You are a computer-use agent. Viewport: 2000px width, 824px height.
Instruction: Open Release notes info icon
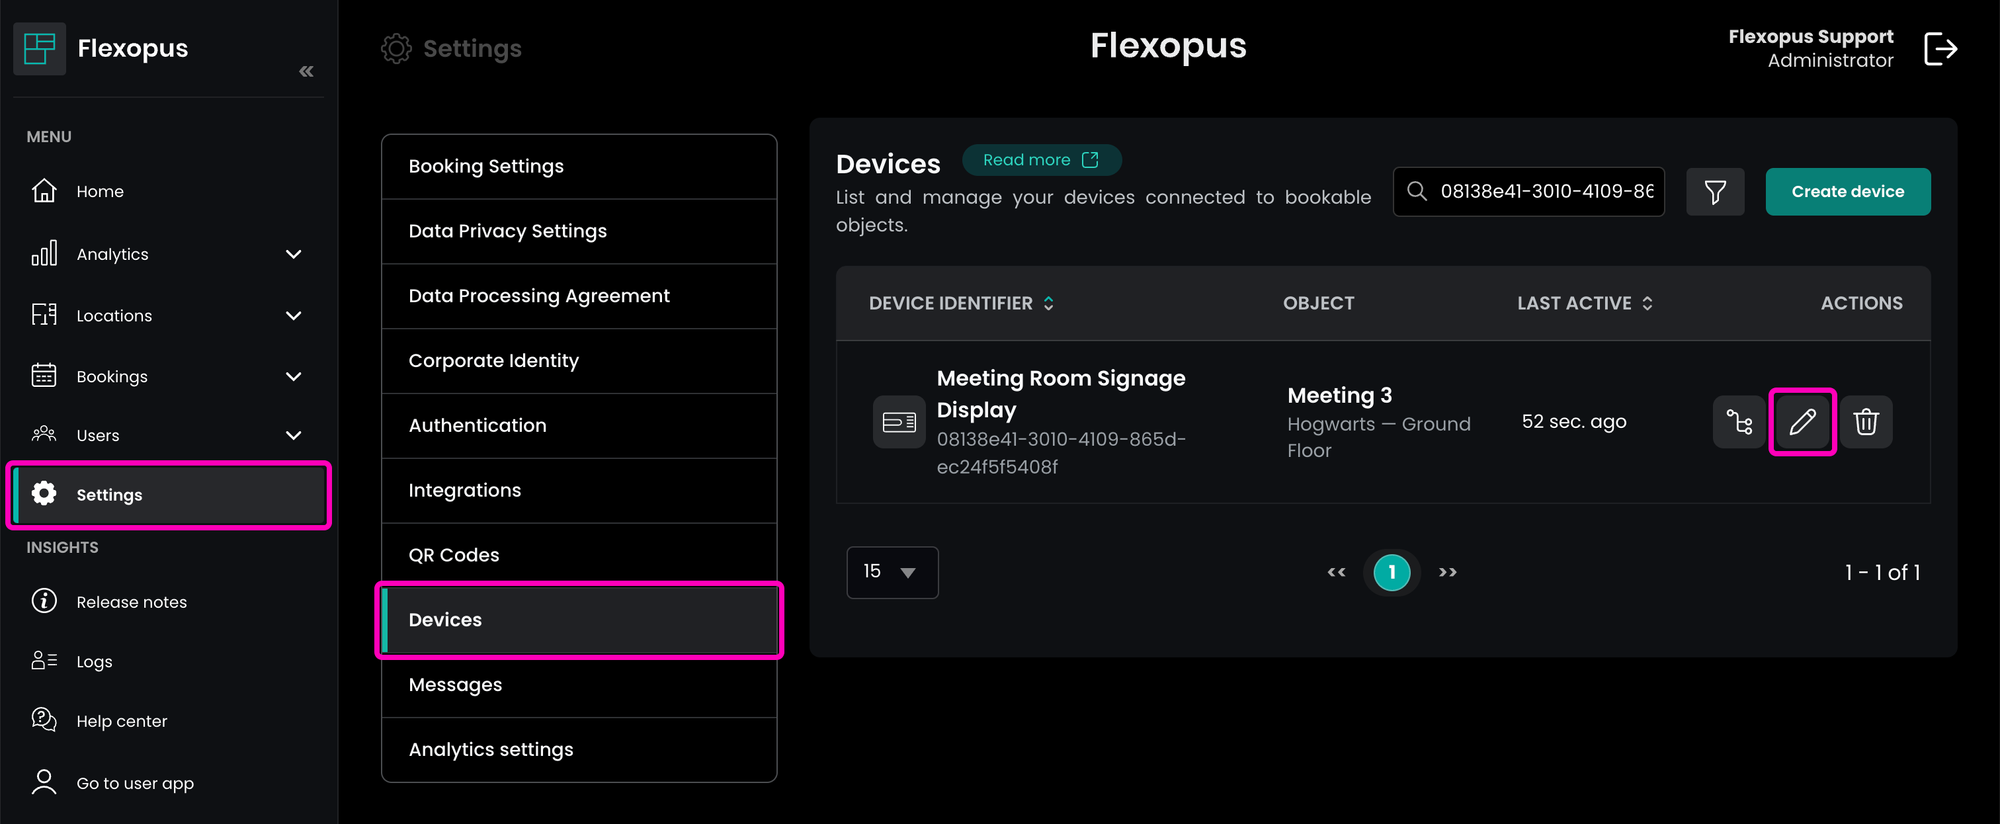coord(44,601)
